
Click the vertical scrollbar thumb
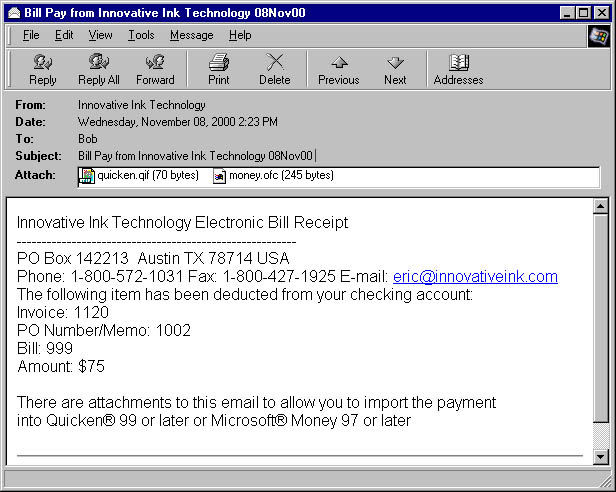601,318
